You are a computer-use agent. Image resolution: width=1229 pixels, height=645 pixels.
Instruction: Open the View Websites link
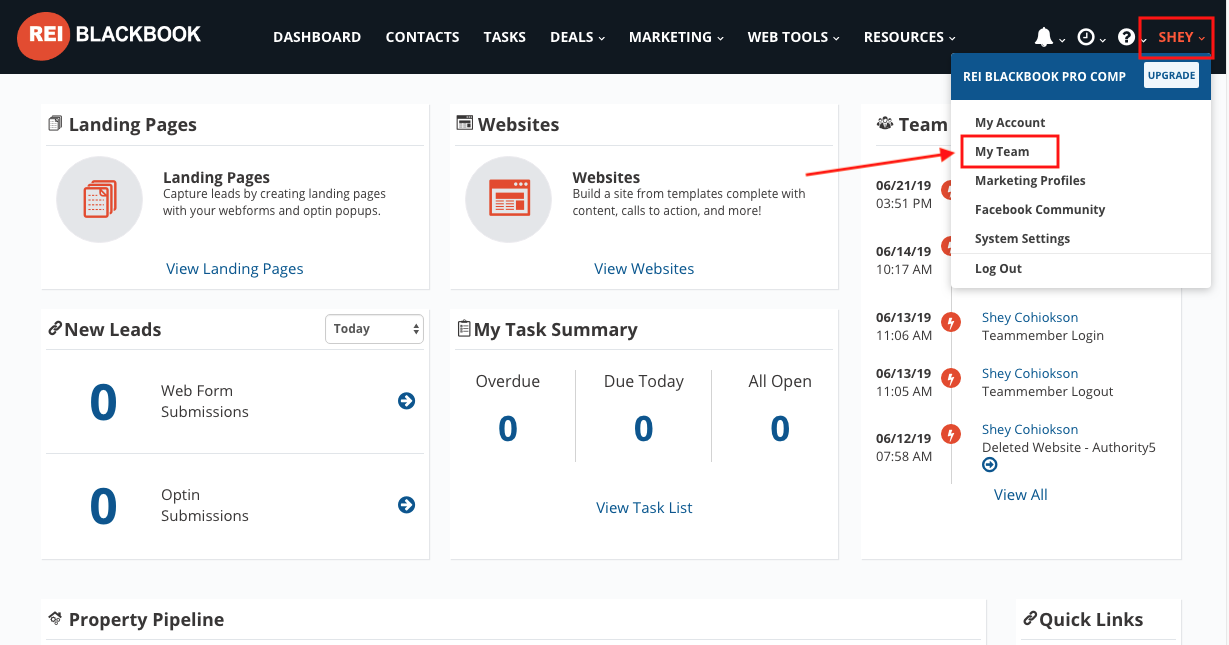click(x=644, y=269)
